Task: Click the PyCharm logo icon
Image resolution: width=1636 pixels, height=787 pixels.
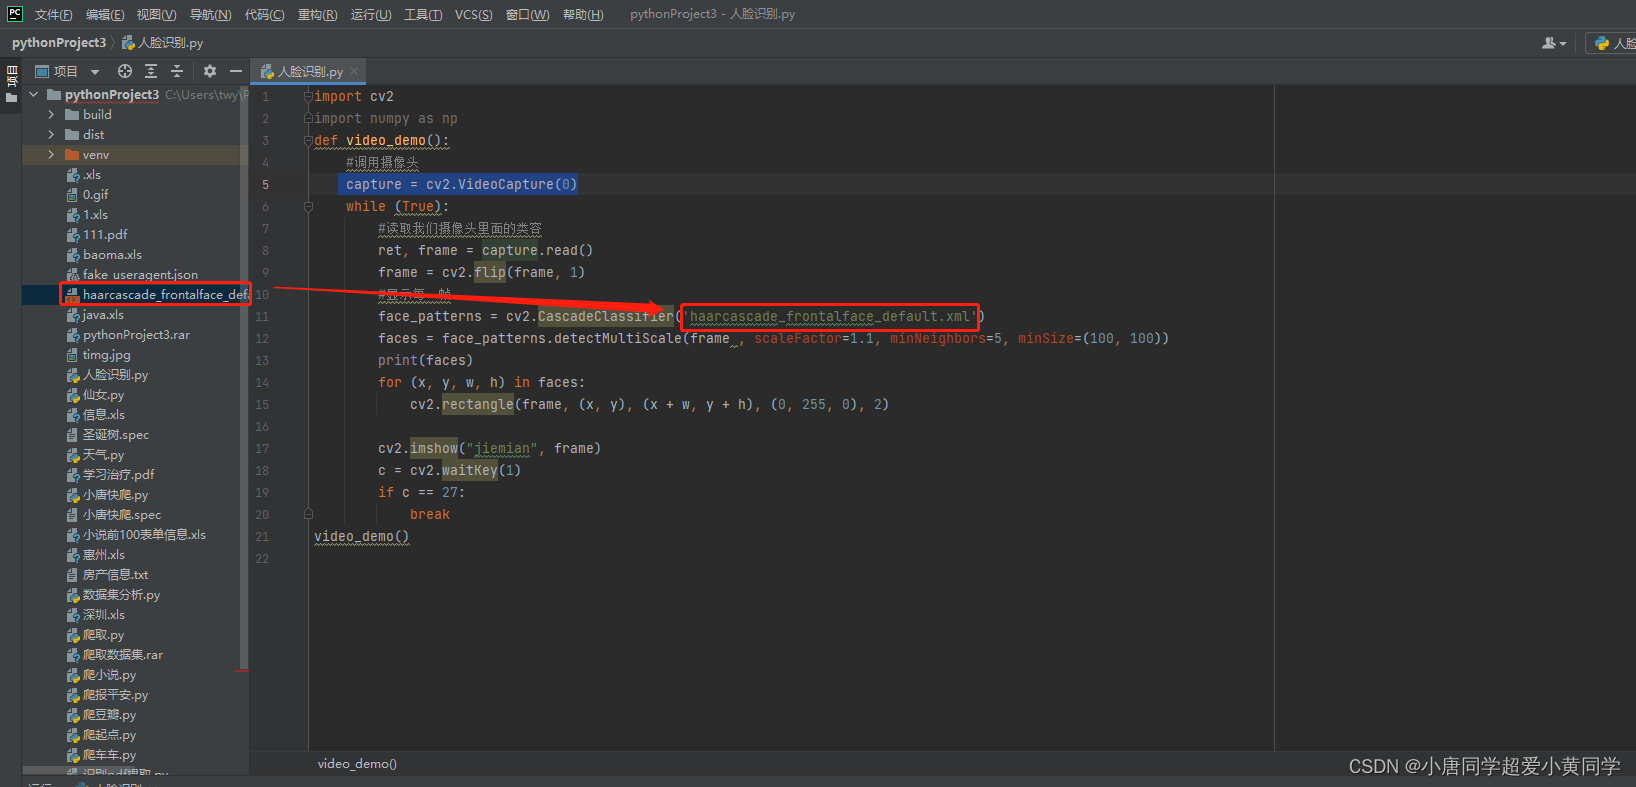Action: pyautogui.click(x=14, y=13)
